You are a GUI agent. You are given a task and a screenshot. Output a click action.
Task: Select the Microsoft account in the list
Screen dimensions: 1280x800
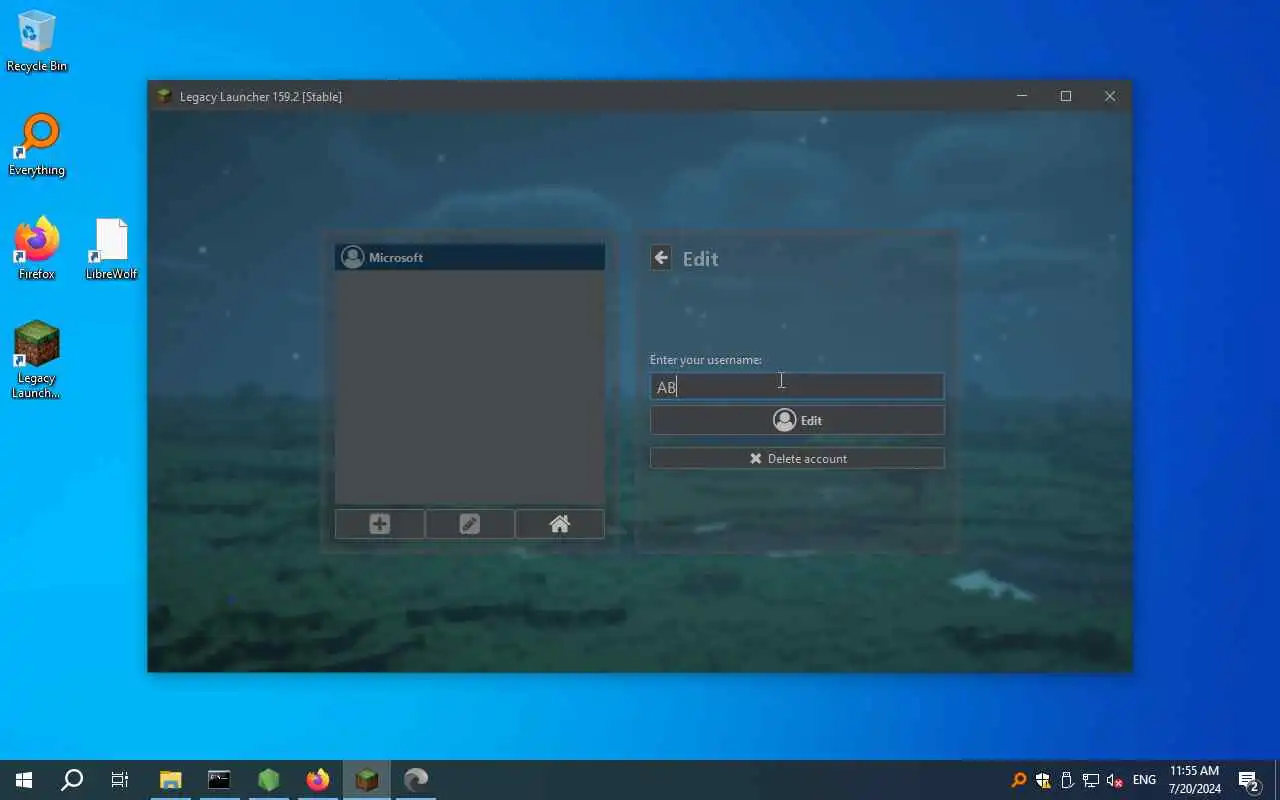point(470,257)
